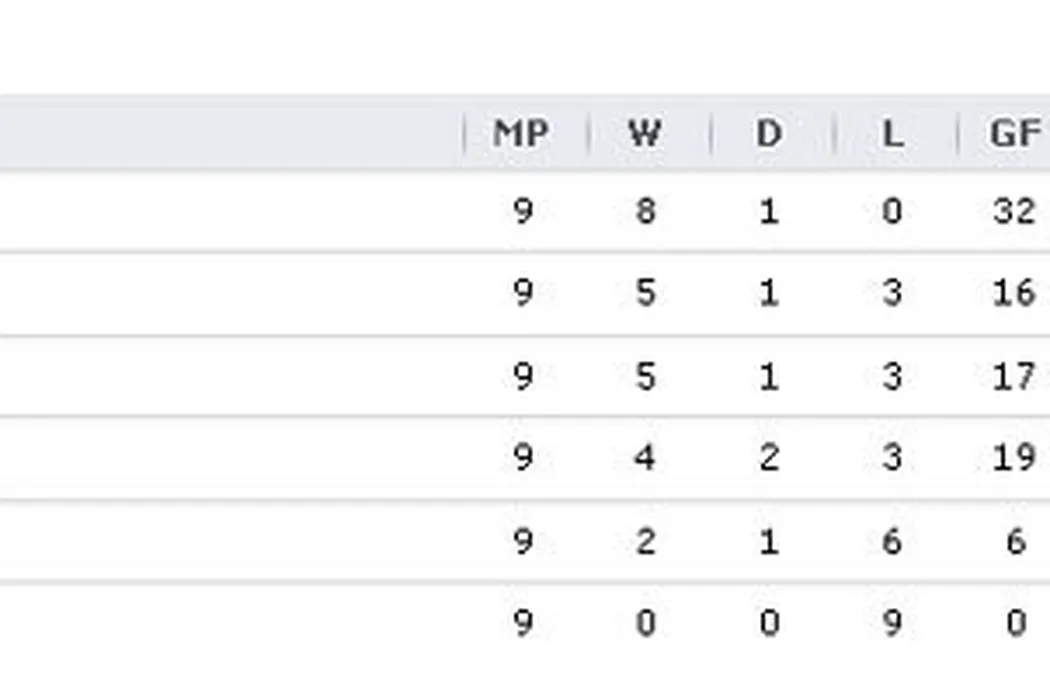This screenshot has width=1050, height=700.
Task: Select MP value in the row with 32 GF
Action: [x=522, y=211]
